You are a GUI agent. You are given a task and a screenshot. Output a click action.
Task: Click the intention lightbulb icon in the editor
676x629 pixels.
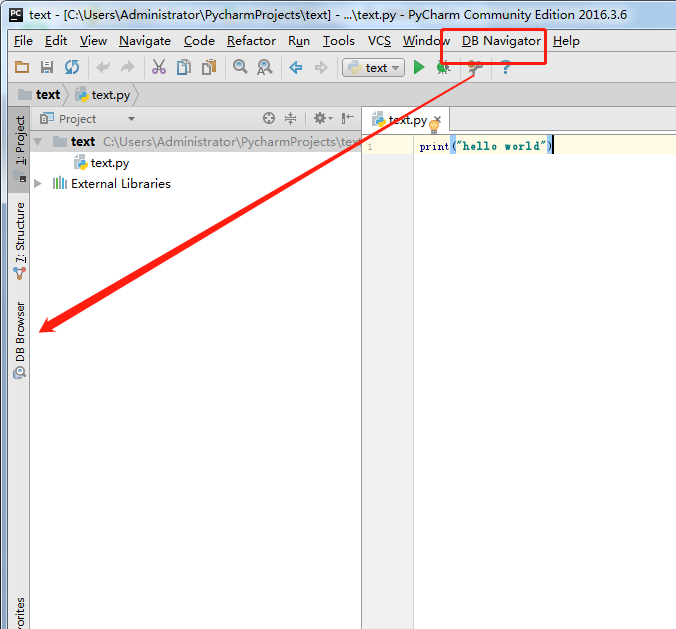pos(434,127)
